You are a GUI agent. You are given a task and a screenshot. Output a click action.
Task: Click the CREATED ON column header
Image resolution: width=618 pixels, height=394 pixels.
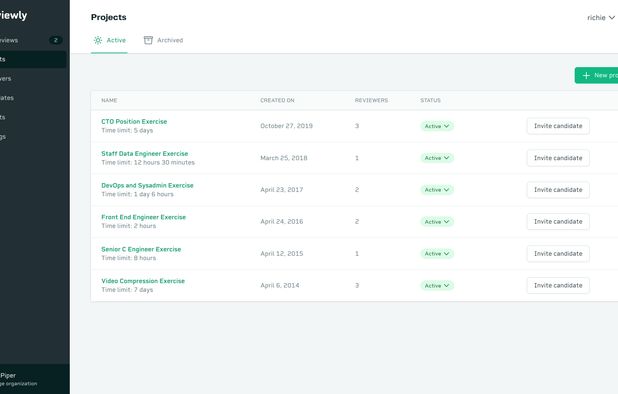277,100
